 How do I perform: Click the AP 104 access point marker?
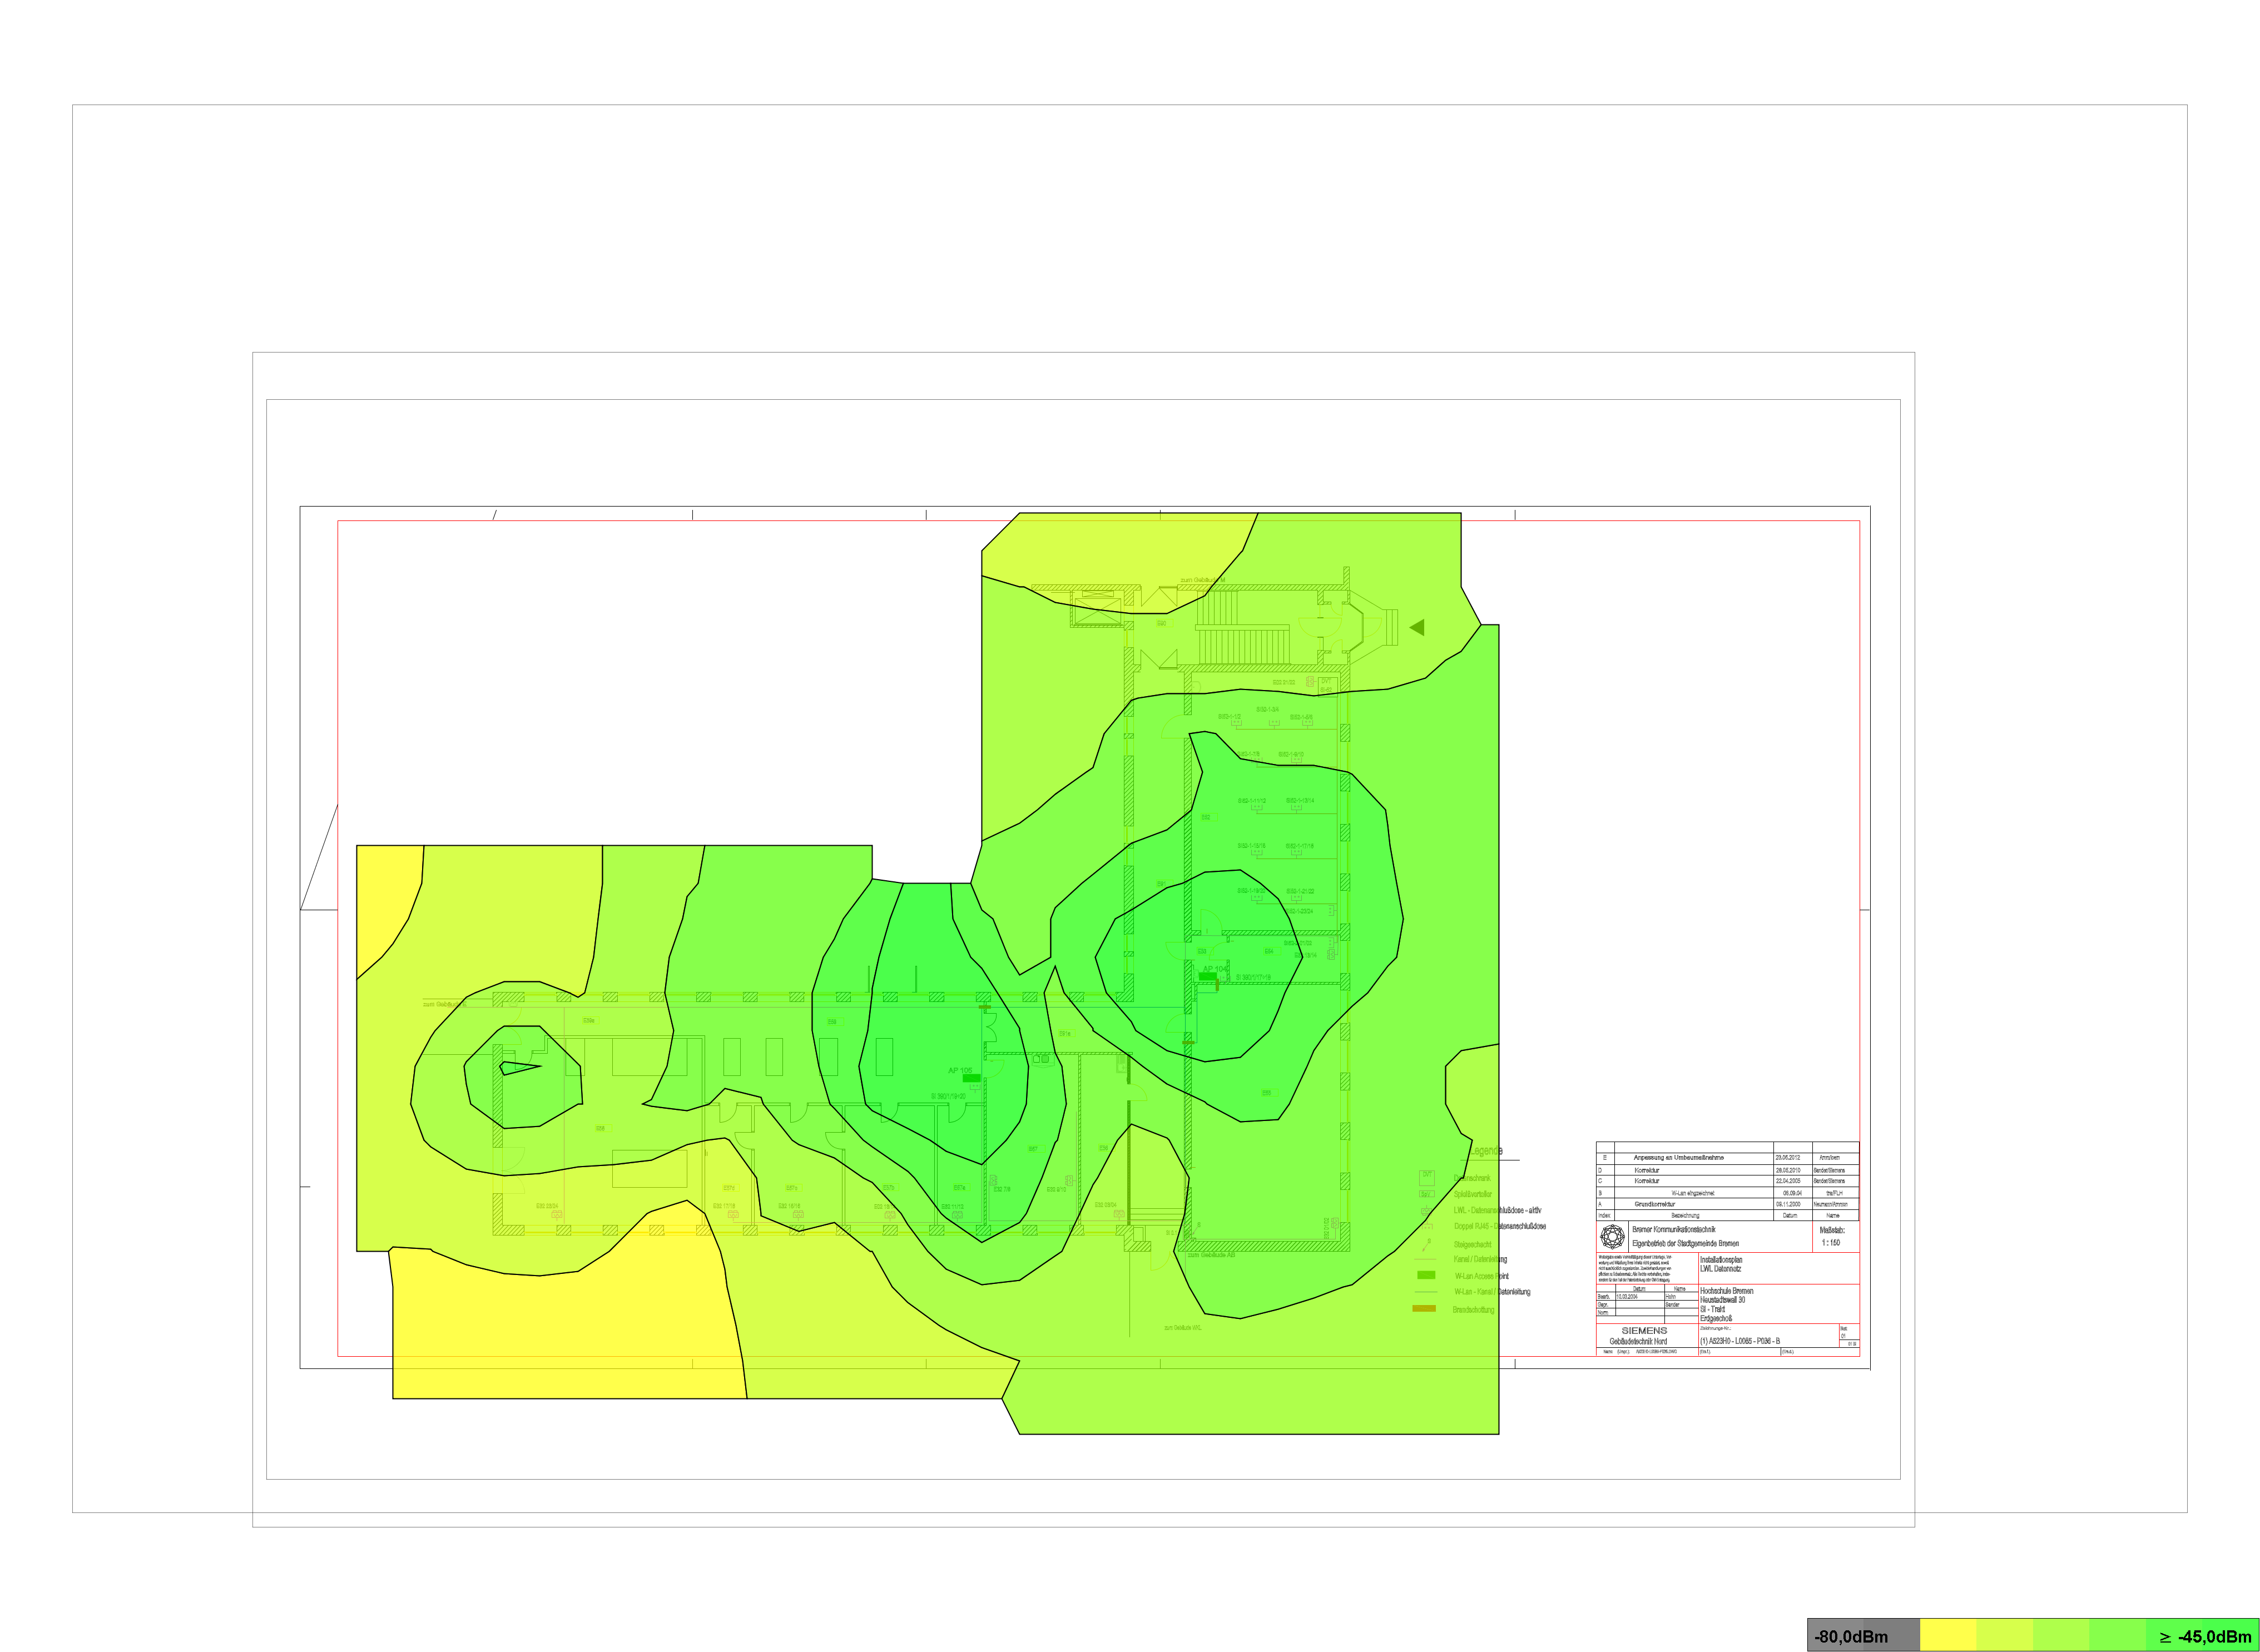[x=1209, y=976]
